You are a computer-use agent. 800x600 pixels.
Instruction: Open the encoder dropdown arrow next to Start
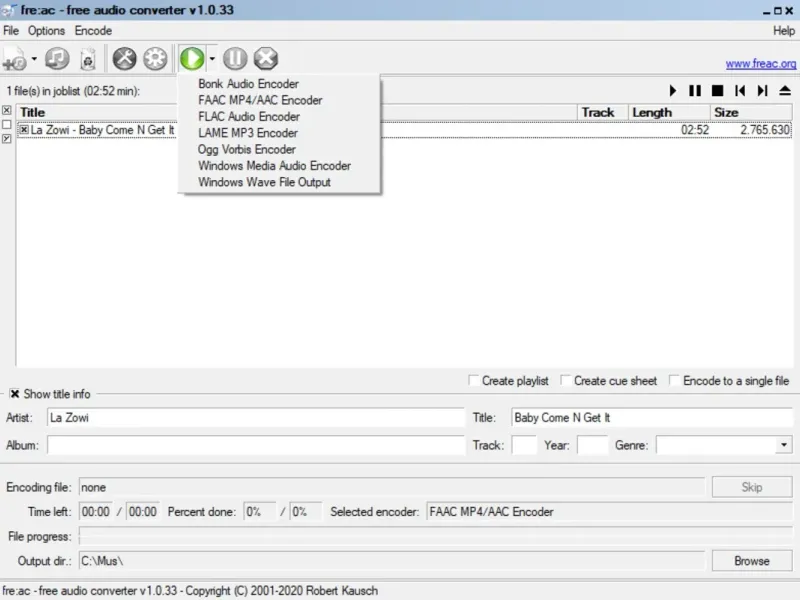click(212, 59)
